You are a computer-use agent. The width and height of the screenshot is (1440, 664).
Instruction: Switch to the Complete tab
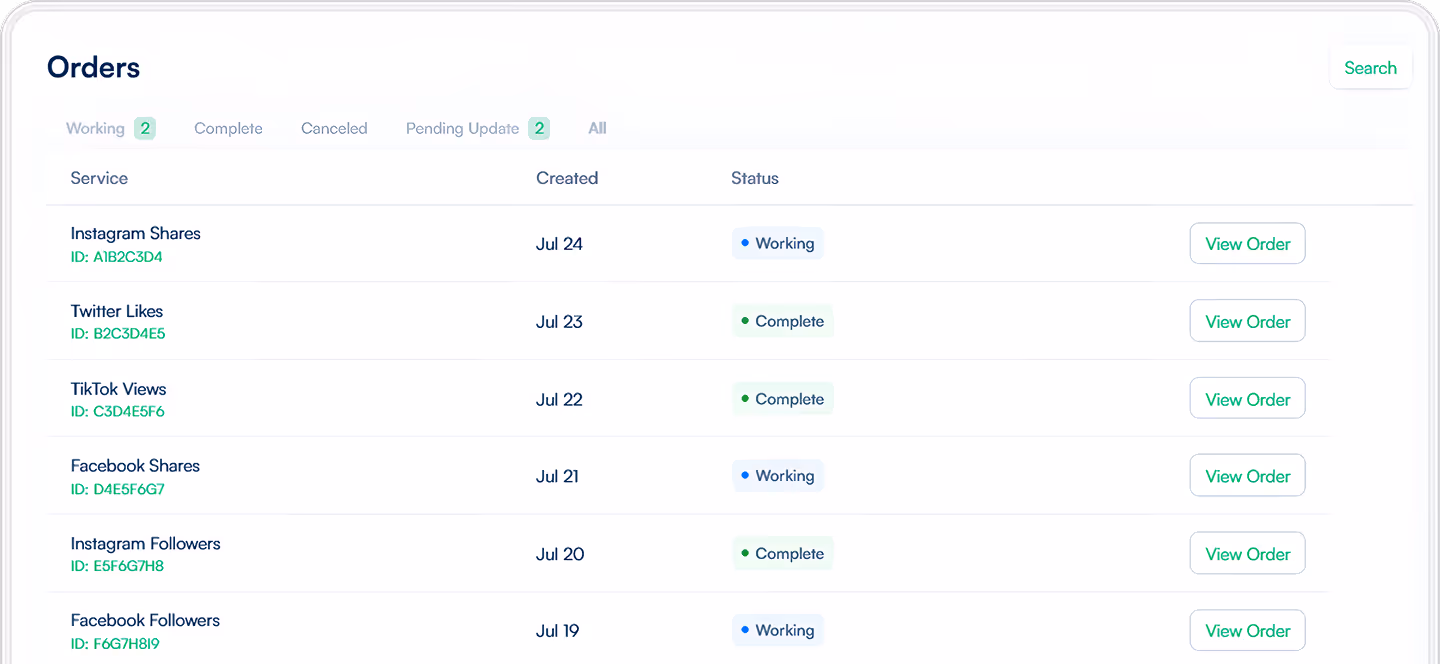[228, 128]
